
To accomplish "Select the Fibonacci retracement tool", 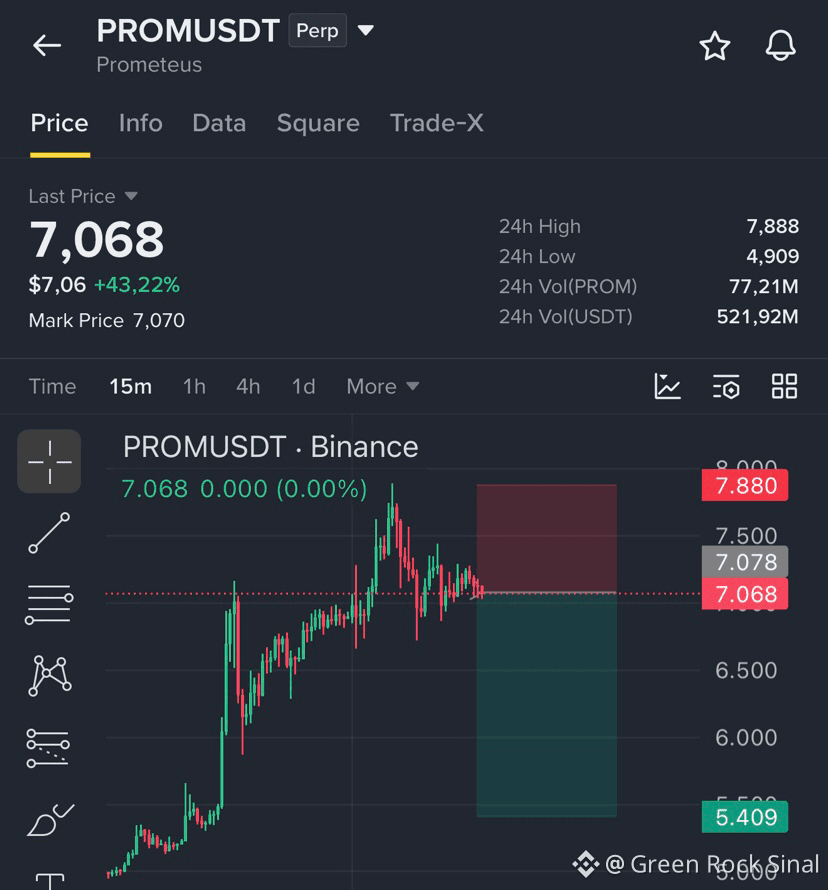I will pos(48,748).
